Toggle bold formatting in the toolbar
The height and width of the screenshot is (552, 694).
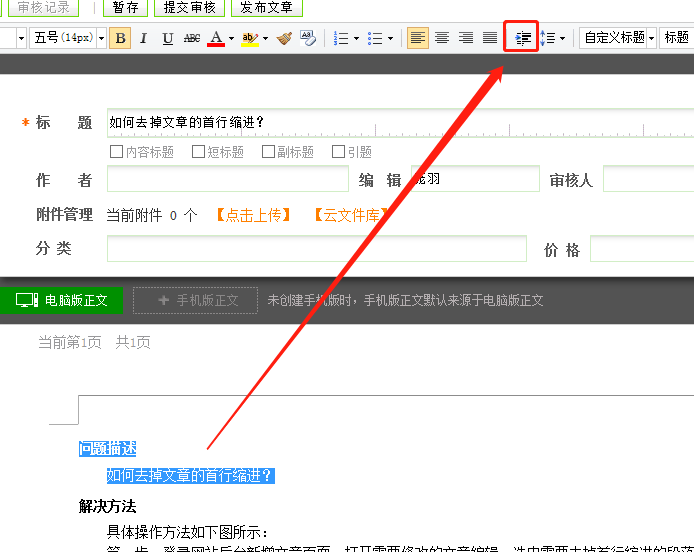click(121, 39)
